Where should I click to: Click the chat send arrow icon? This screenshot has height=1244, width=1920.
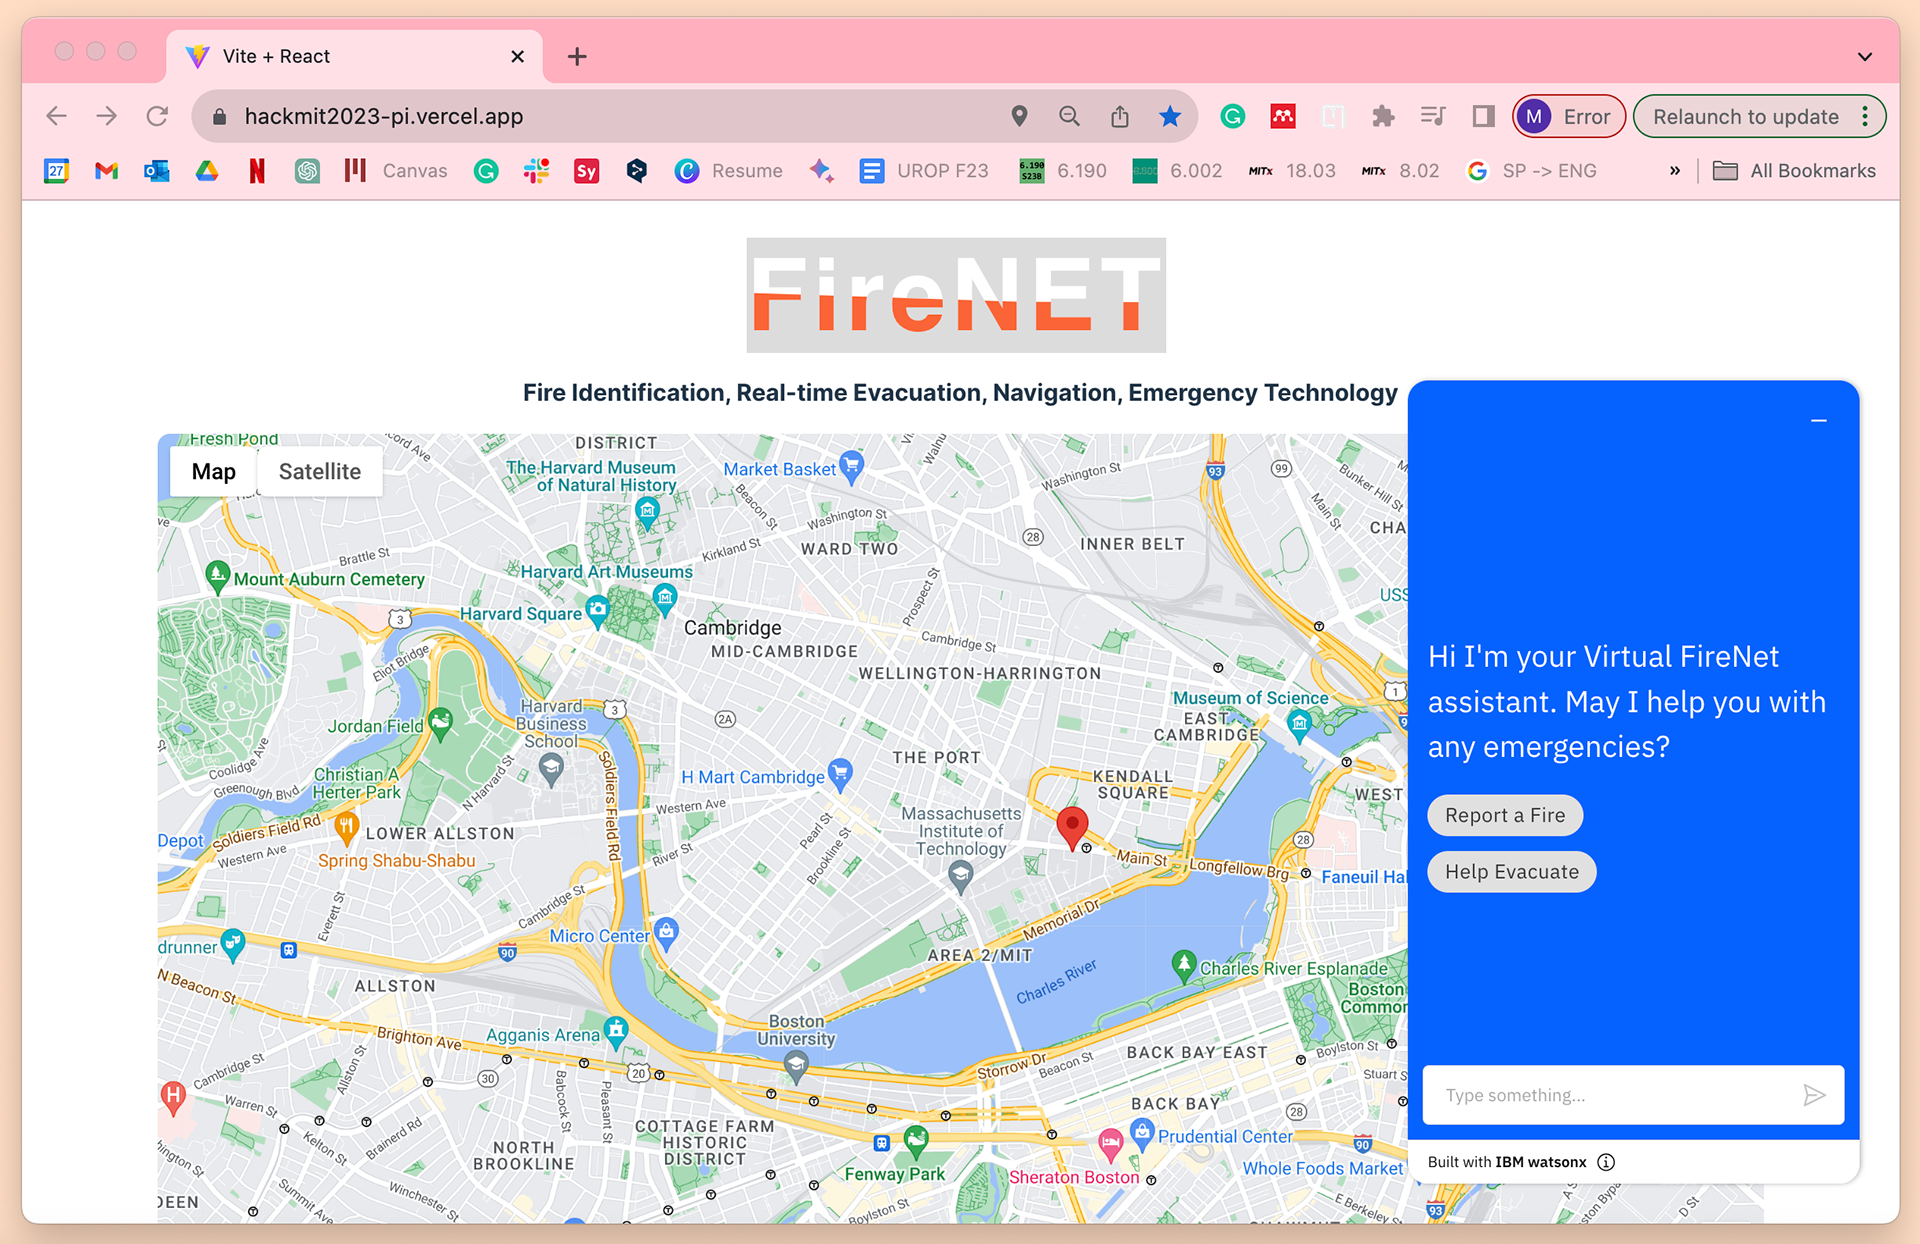(1814, 1095)
